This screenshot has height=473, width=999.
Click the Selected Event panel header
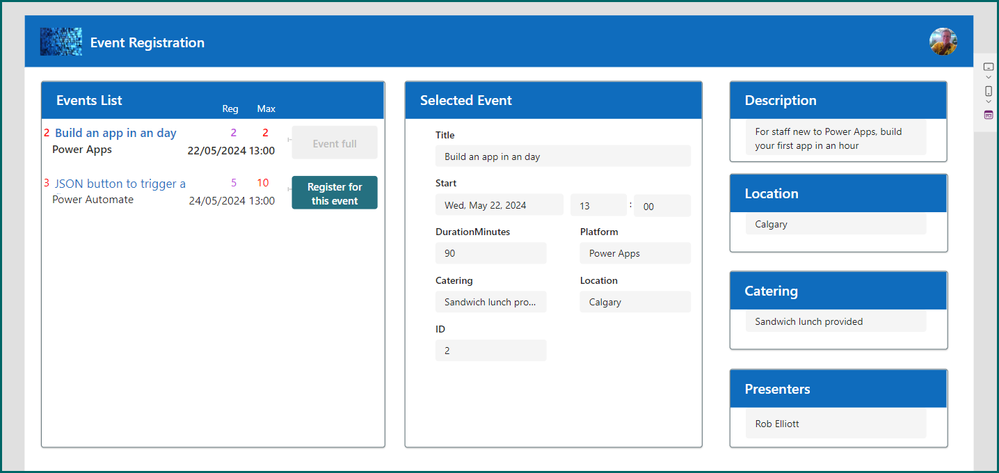coord(554,100)
